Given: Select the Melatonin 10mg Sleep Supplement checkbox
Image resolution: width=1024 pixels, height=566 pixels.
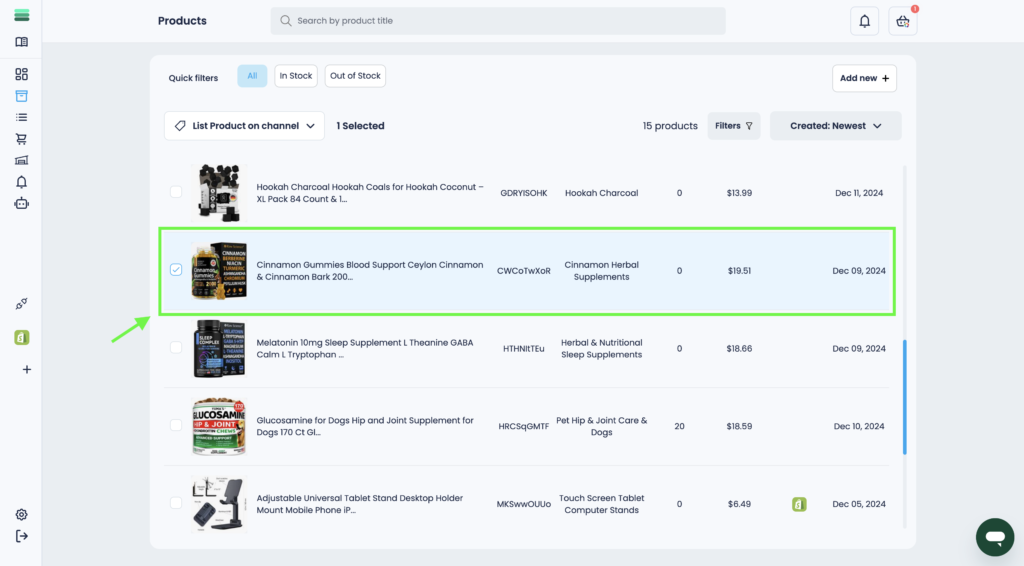Looking at the screenshot, I should click(176, 348).
